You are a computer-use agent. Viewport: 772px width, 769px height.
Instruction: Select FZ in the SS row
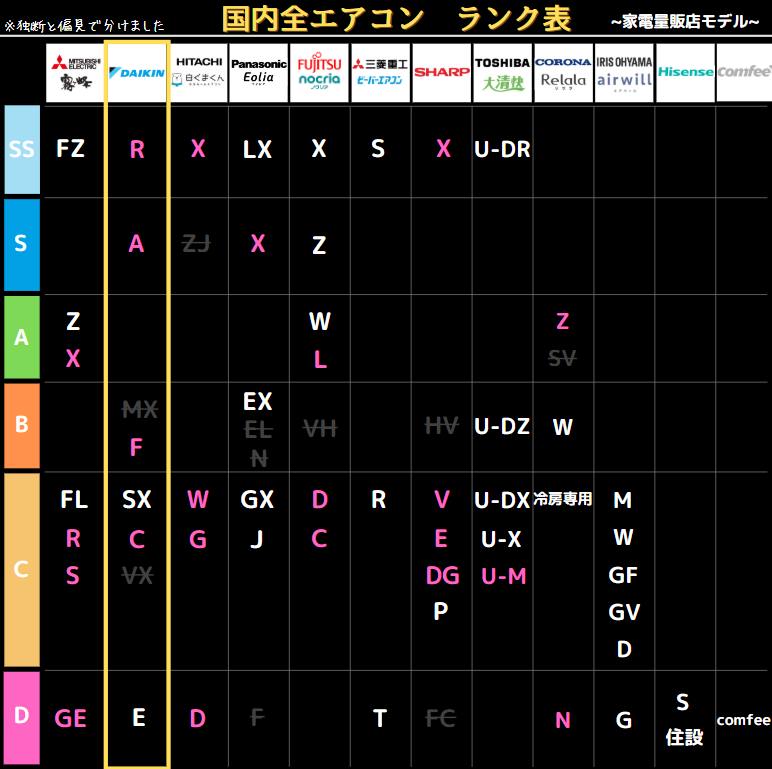[x=70, y=149]
